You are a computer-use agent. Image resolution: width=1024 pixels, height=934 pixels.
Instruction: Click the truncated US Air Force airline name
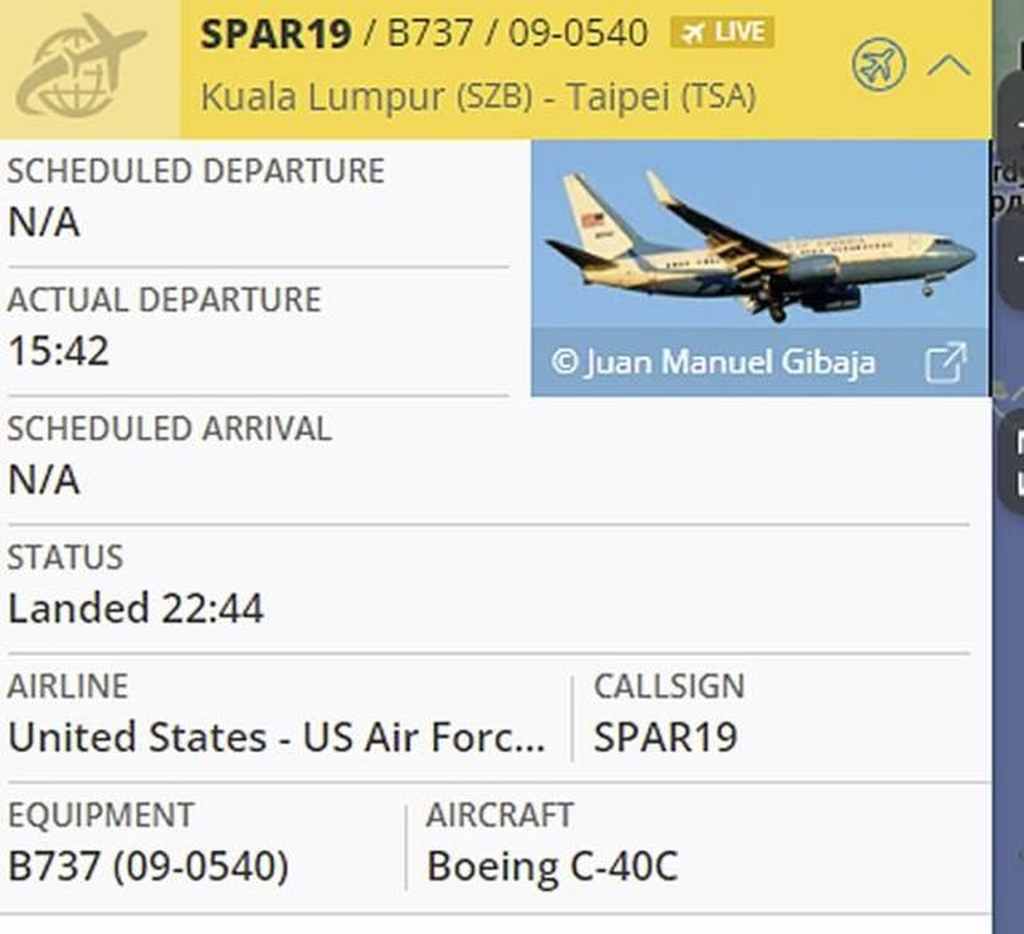pos(277,738)
